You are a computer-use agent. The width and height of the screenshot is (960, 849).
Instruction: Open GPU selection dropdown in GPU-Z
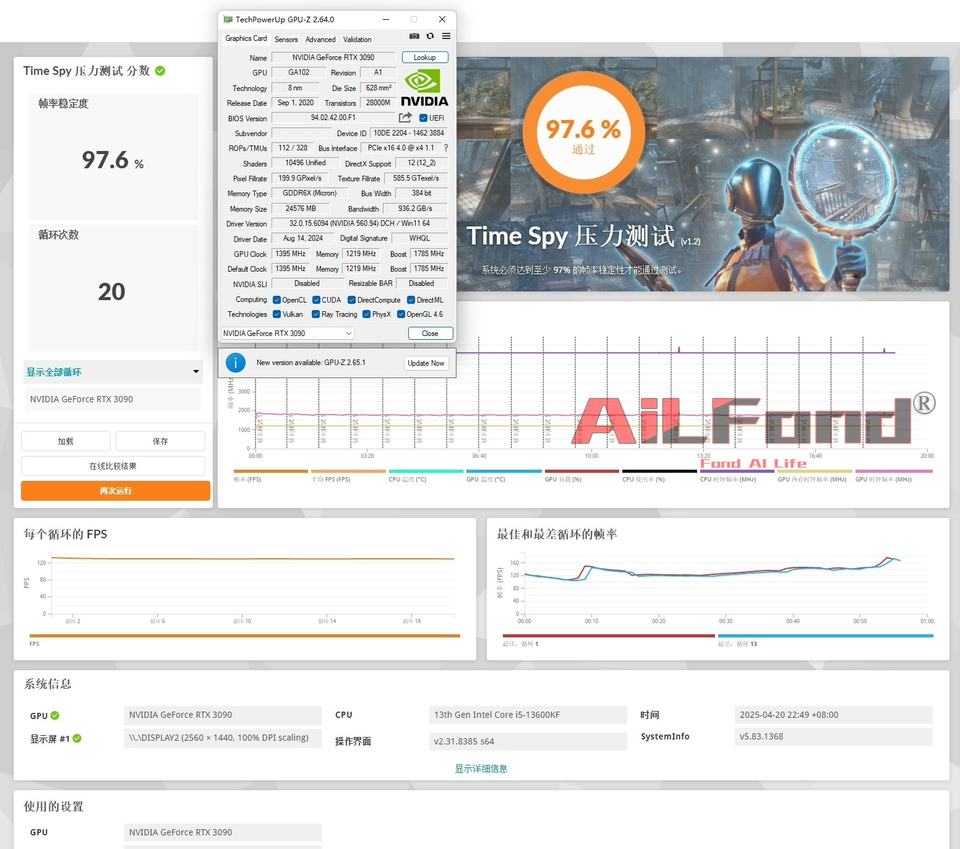click(287, 333)
